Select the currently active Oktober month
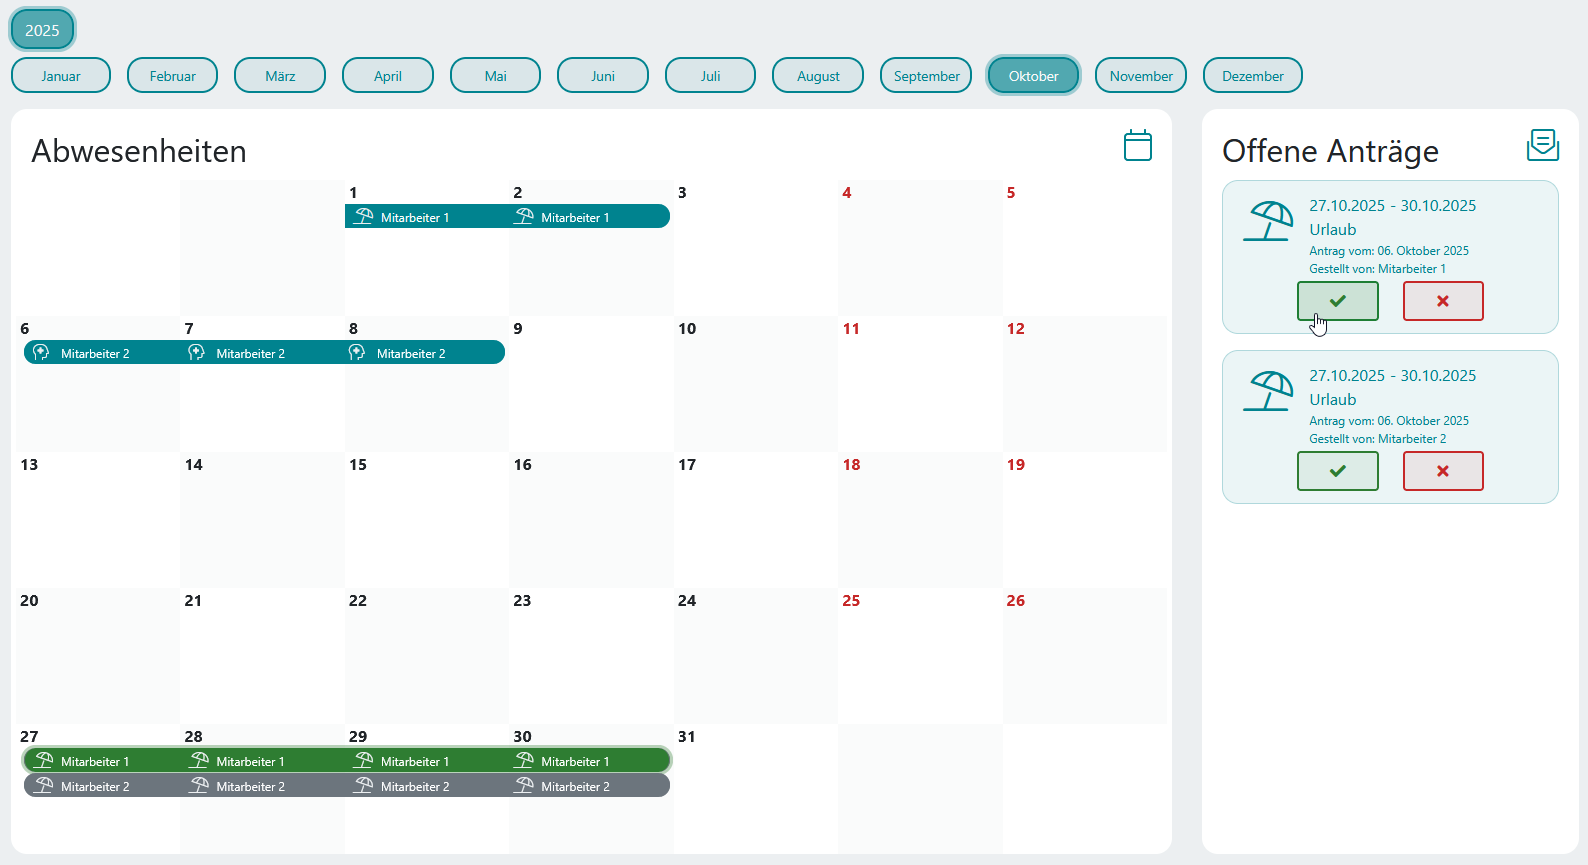This screenshot has height=865, width=1588. coord(1033,76)
